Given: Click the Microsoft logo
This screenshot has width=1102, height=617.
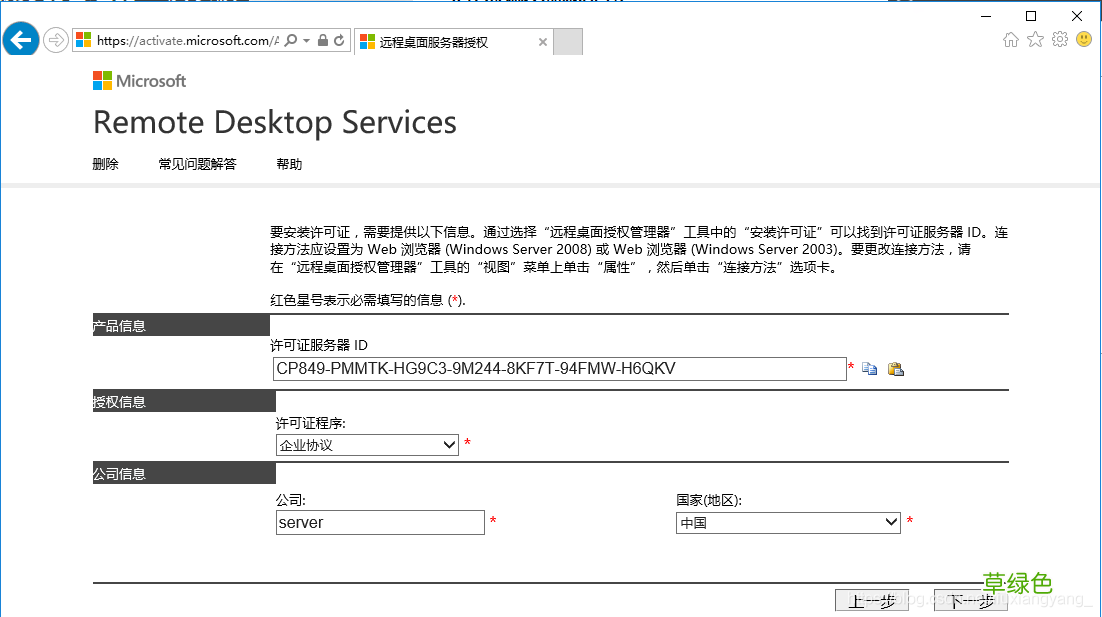Looking at the screenshot, I should pyautogui.click(x=139, y=80).
